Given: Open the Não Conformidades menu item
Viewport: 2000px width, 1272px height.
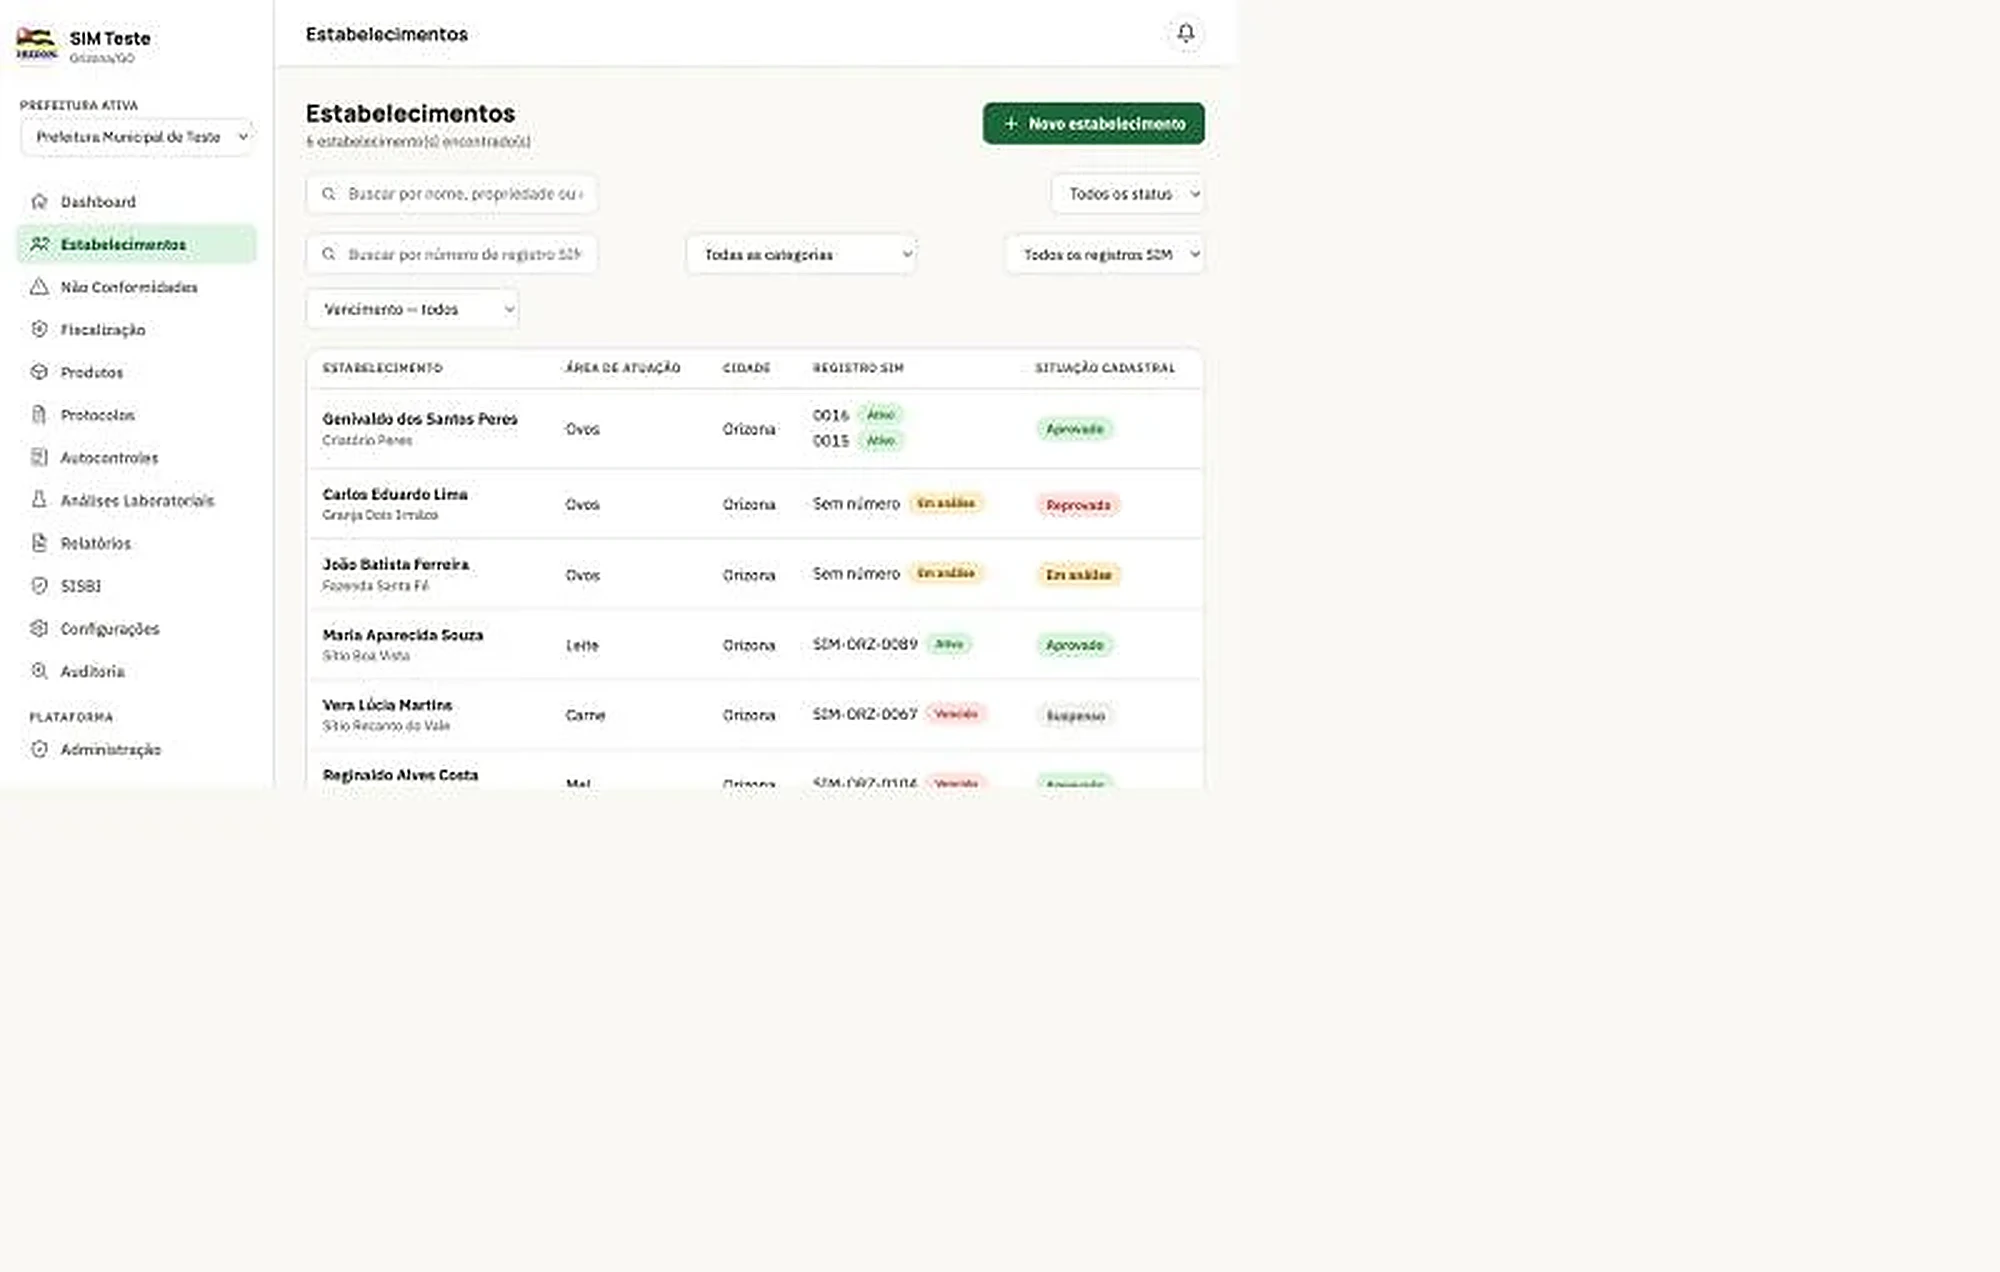Looking at the screenshot, I should click(136, 287).
